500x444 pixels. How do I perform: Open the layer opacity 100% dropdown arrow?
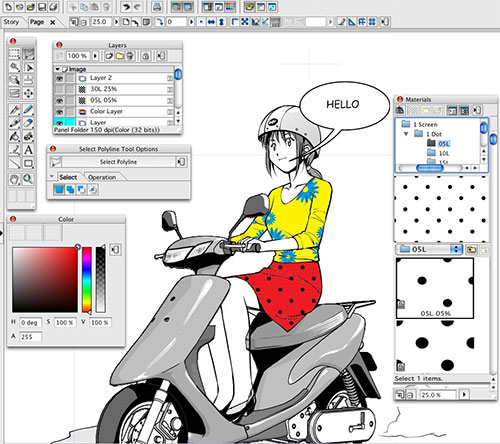pyautogui.click(x=95, y=56)
